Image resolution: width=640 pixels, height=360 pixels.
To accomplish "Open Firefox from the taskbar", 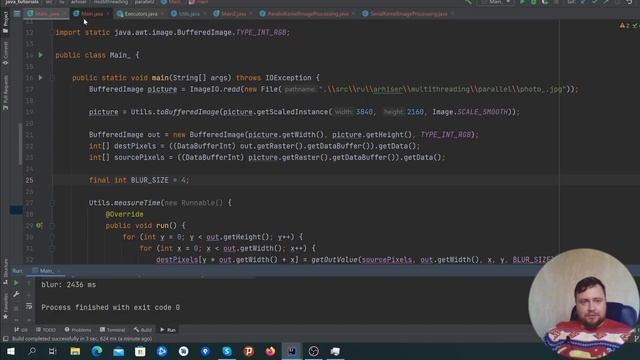I will pyautogui.click(x=270, y=351).
